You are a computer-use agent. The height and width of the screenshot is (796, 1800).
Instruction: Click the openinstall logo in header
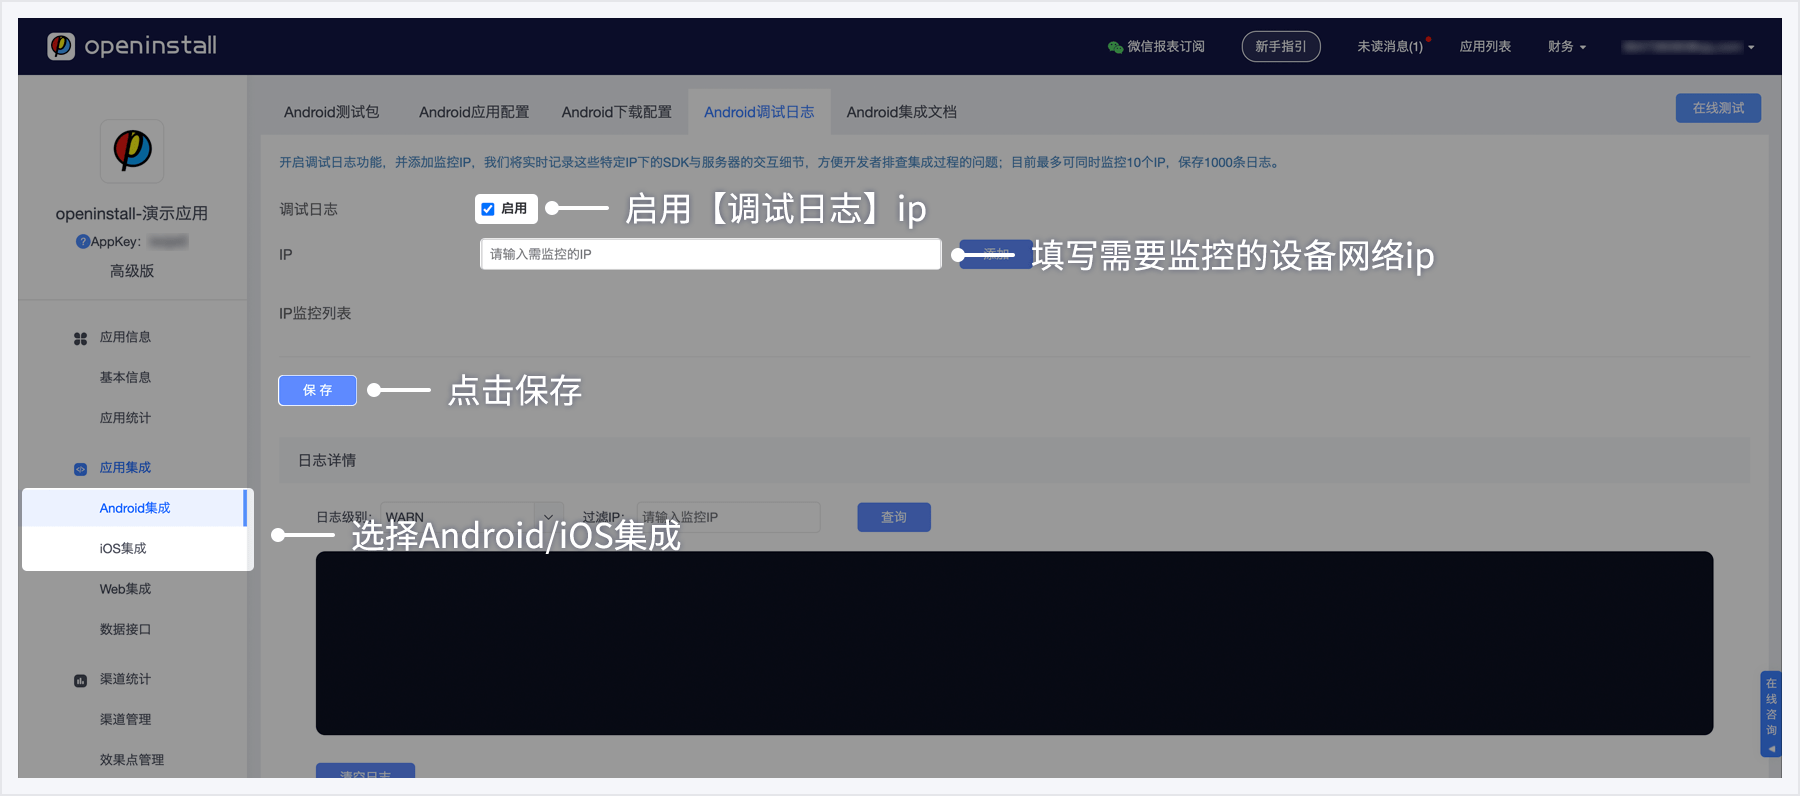pyautogui.click(x=132, y=46)
